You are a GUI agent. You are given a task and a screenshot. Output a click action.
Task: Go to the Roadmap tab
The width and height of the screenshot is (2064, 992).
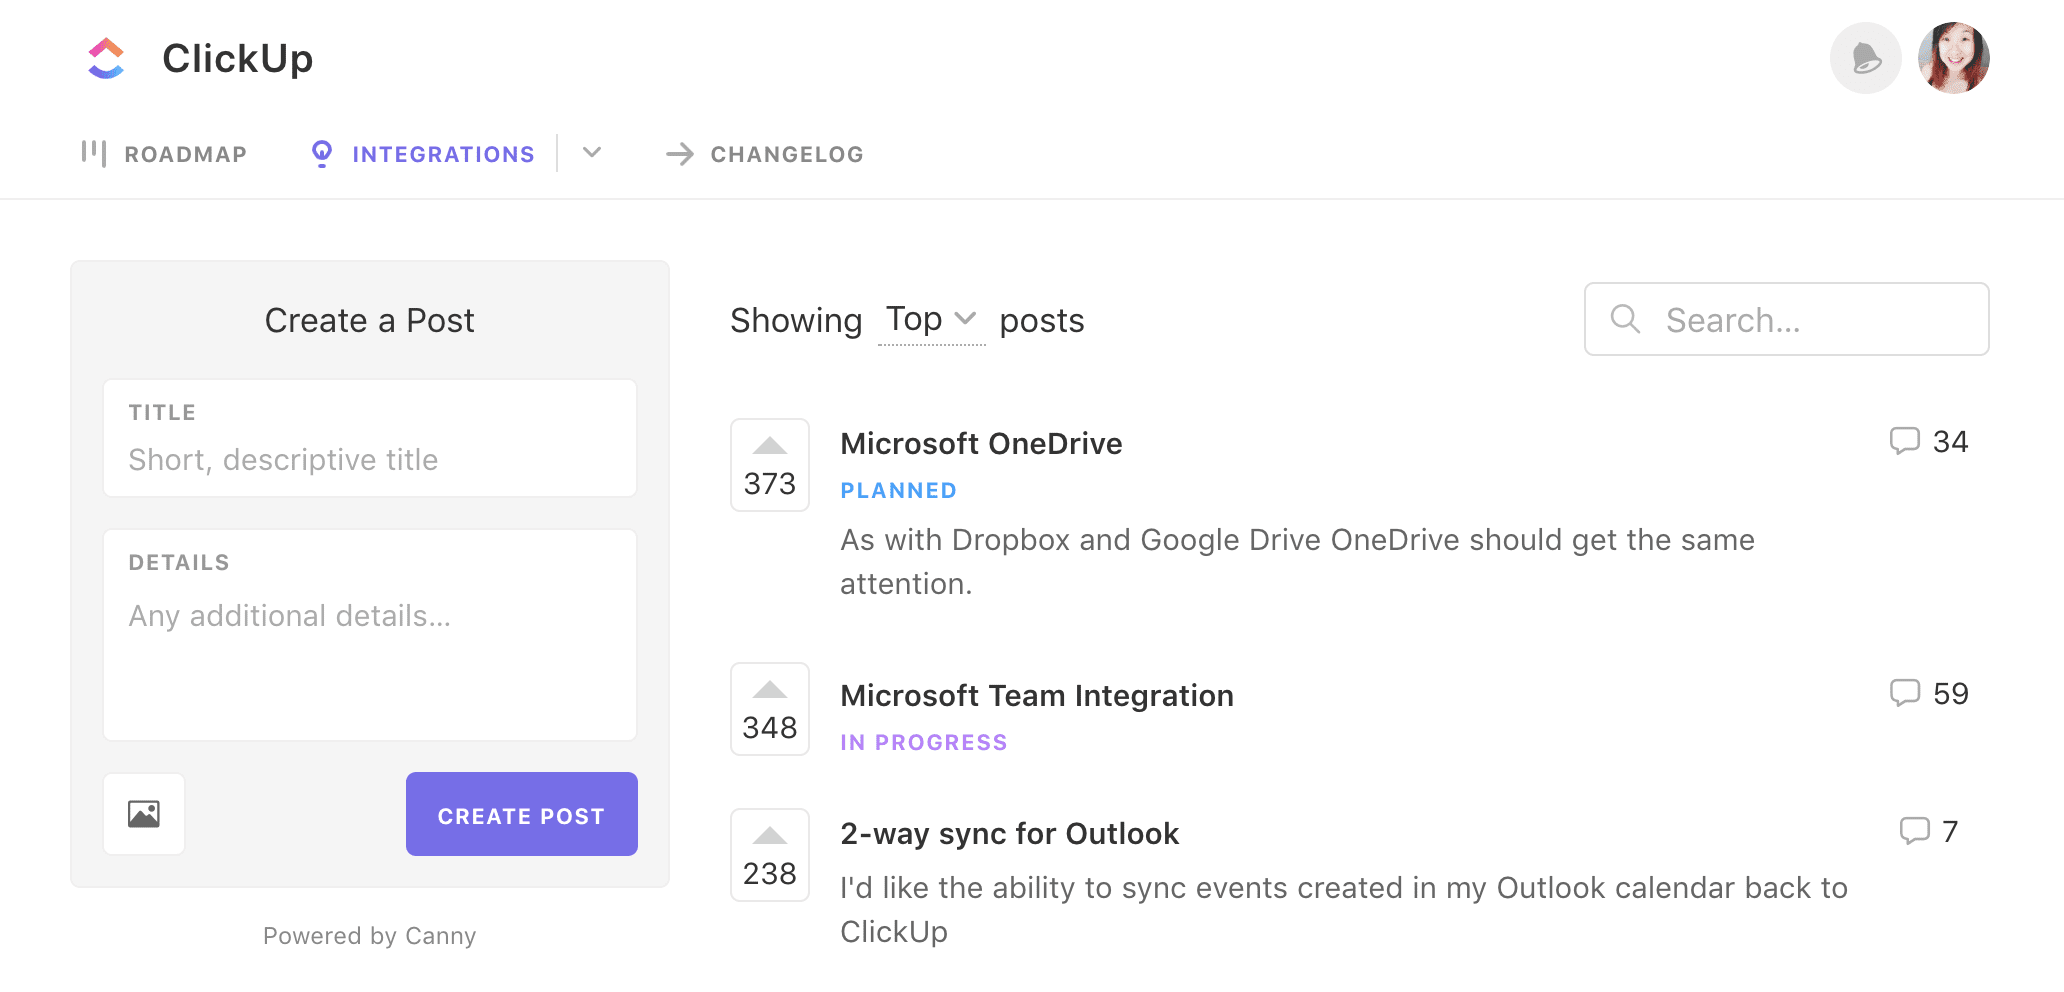pyautogui.click(x=164, y=154)
